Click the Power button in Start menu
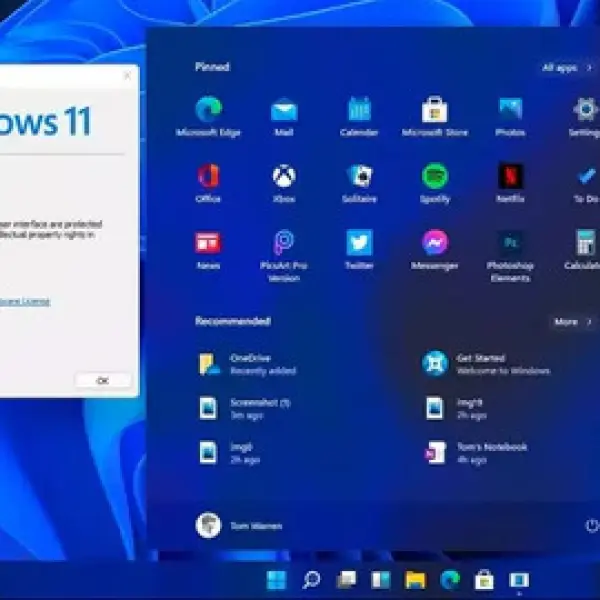Image resolution: width=600 pixels, height=600 pixels. click(x=591, y=526)
